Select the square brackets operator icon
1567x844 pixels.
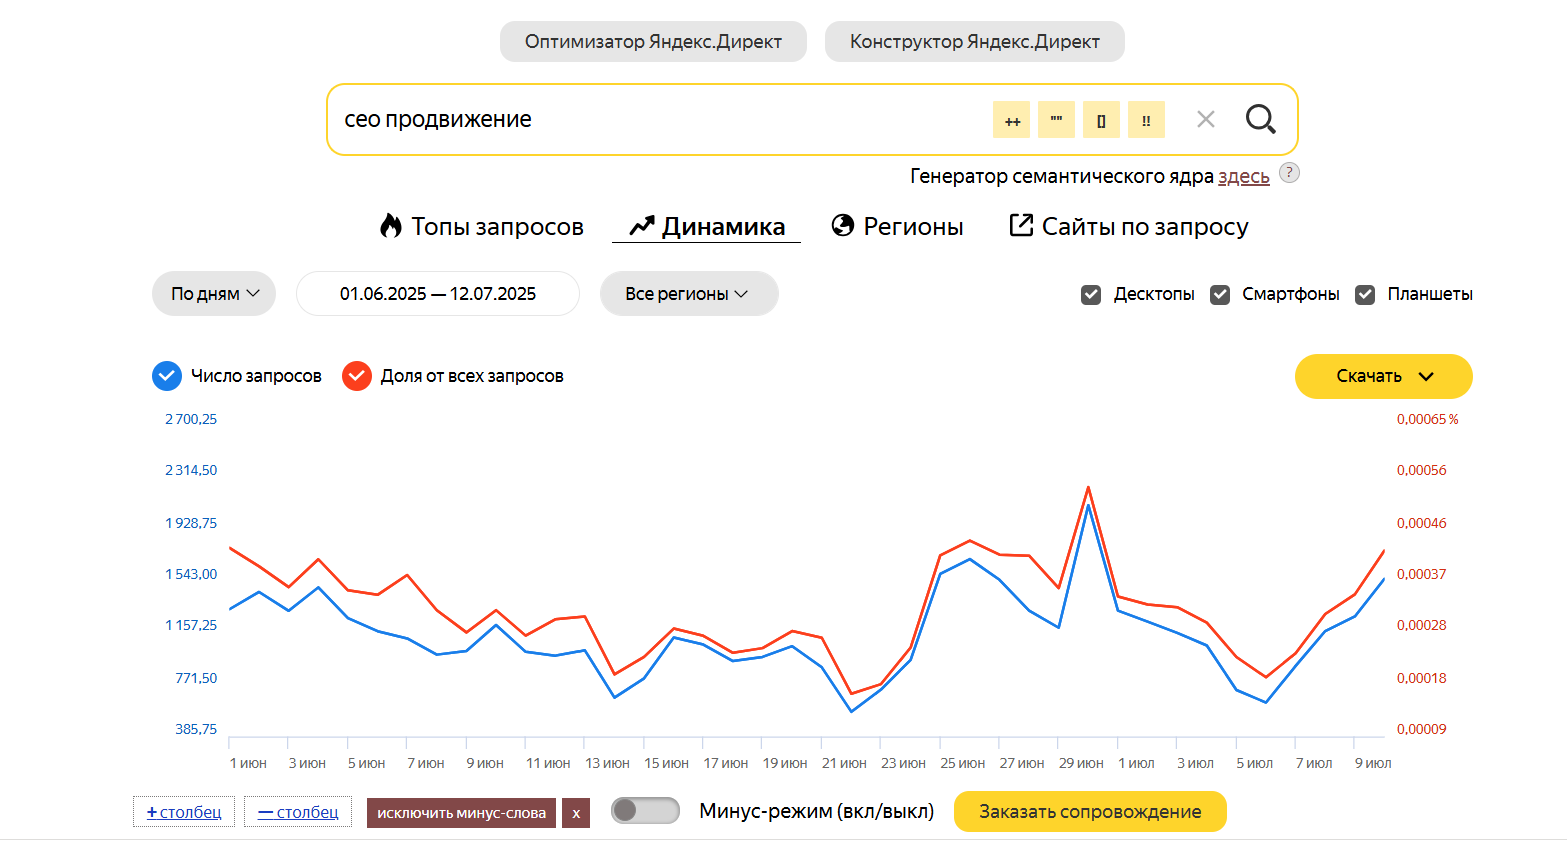click(x=1101, y=119)
